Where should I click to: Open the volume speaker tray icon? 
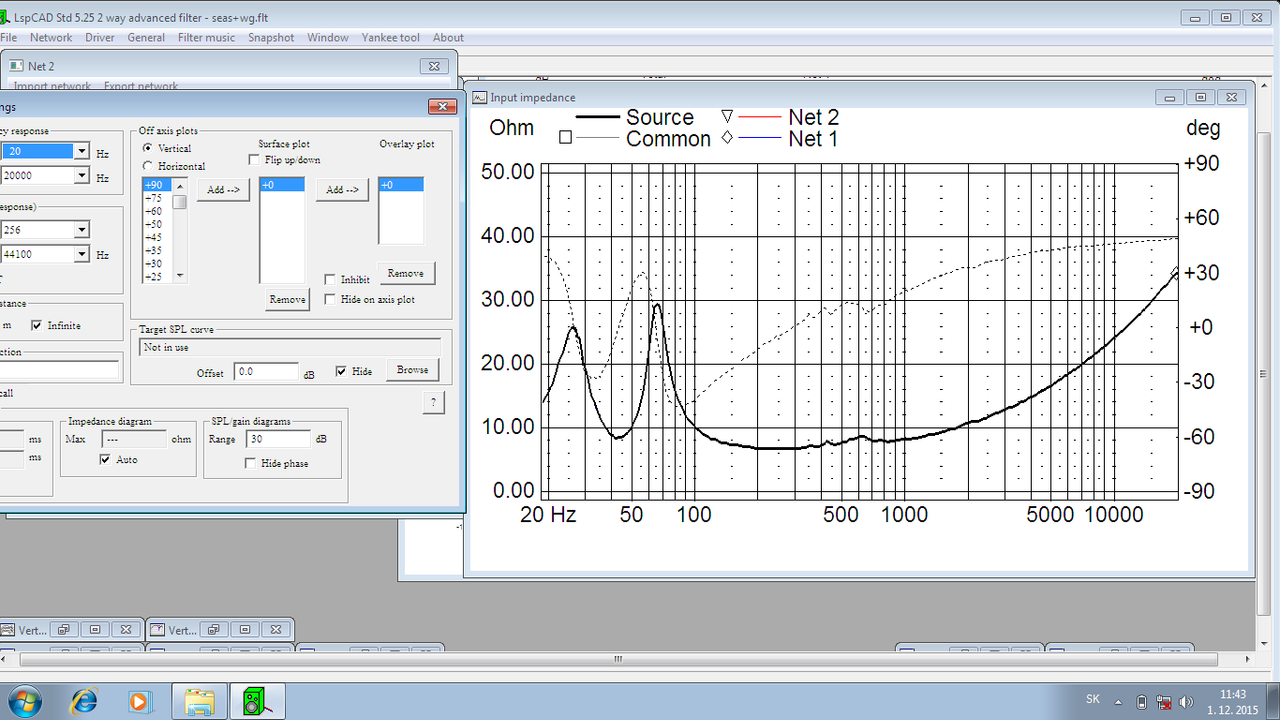1187,702
